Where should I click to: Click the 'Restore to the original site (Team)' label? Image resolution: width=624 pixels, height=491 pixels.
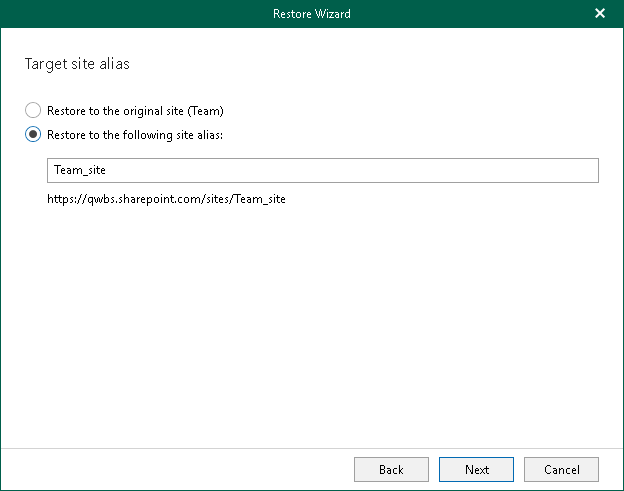tap(142, 111)
